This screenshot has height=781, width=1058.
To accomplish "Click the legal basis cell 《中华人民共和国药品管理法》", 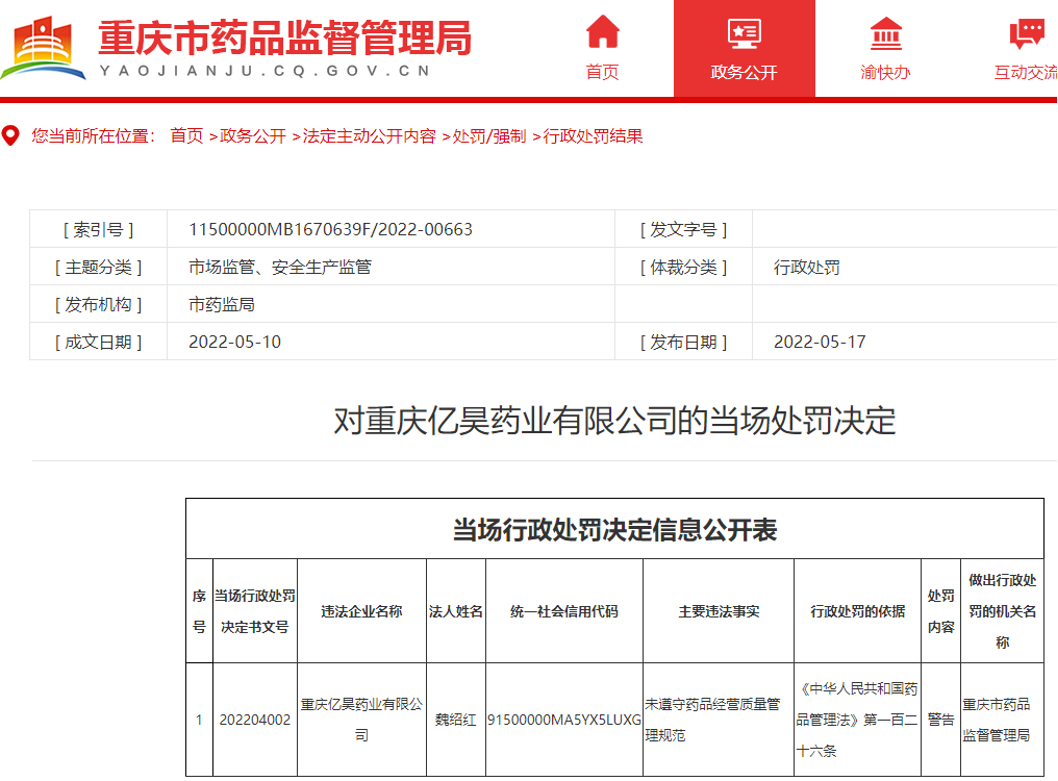I will (x=857, y=720).
